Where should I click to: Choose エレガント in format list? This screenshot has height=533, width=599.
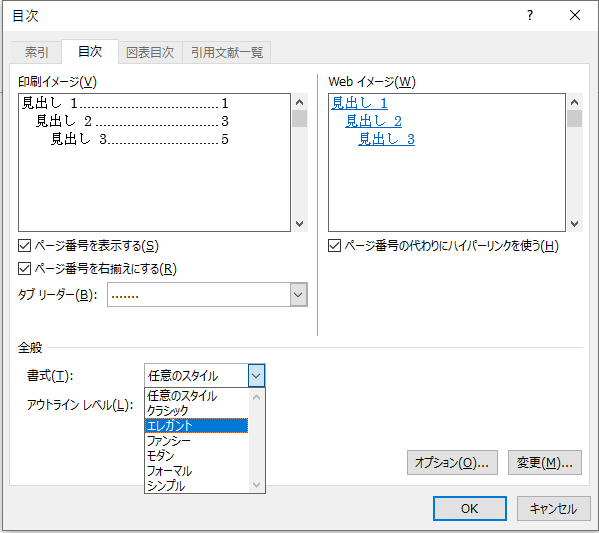point(197,426)
